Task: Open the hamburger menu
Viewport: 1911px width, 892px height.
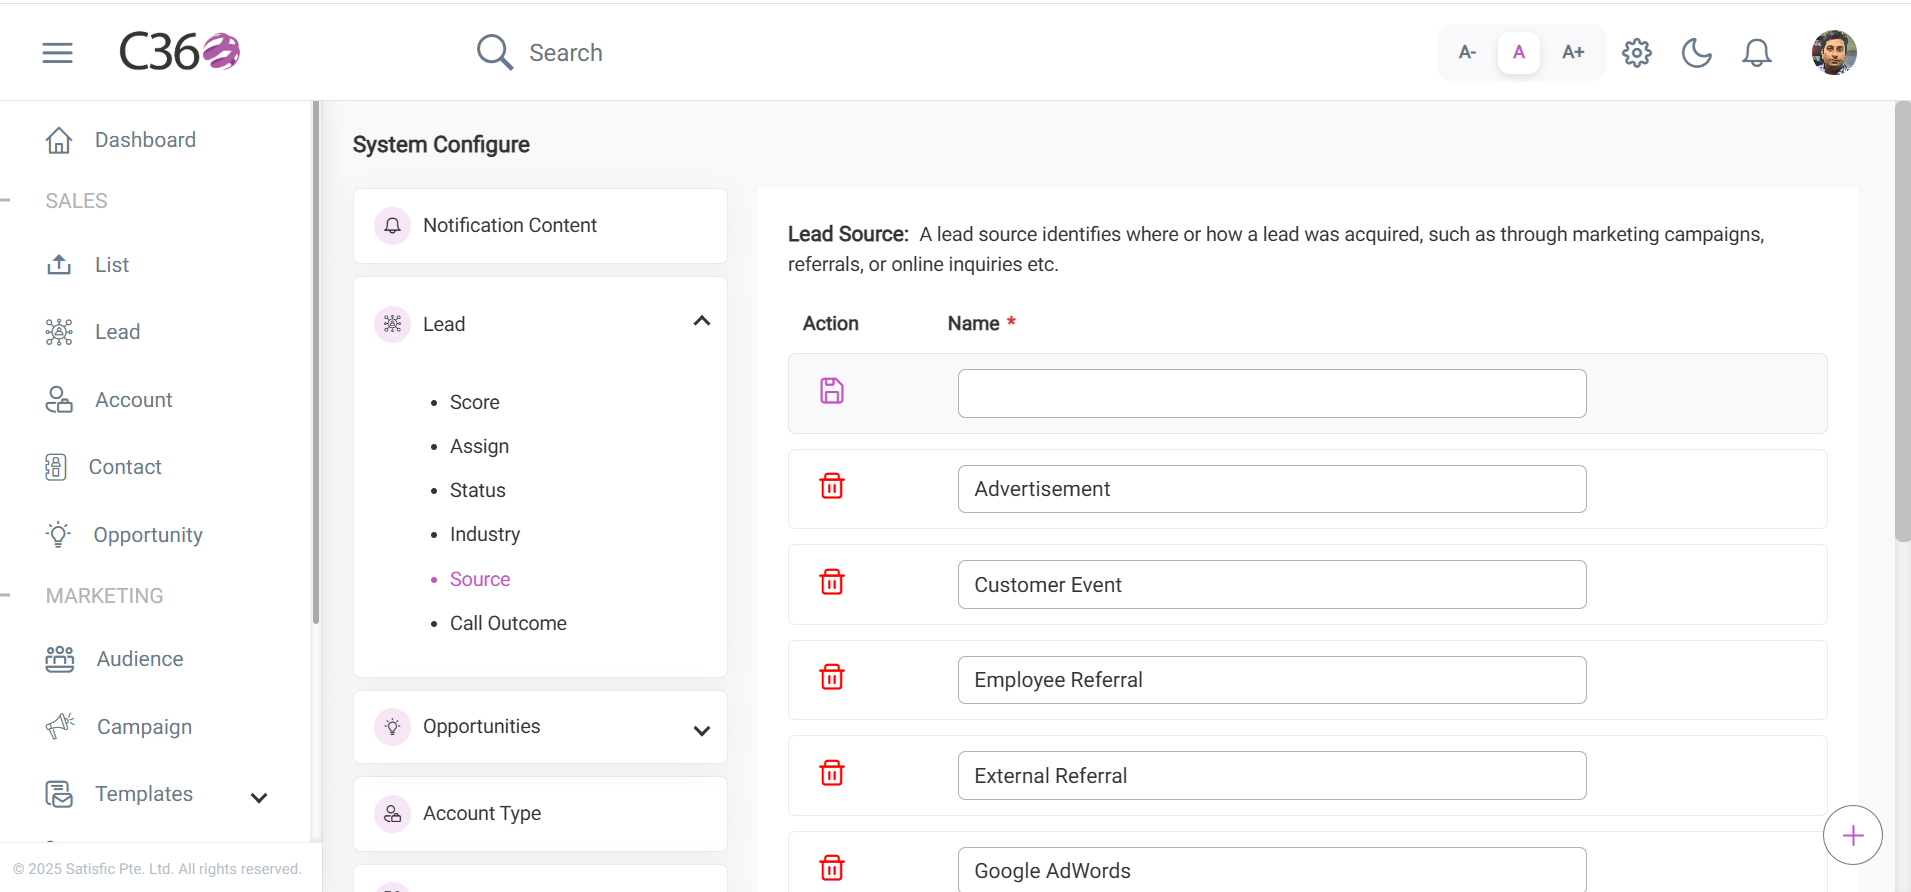Action: (57, 53)
